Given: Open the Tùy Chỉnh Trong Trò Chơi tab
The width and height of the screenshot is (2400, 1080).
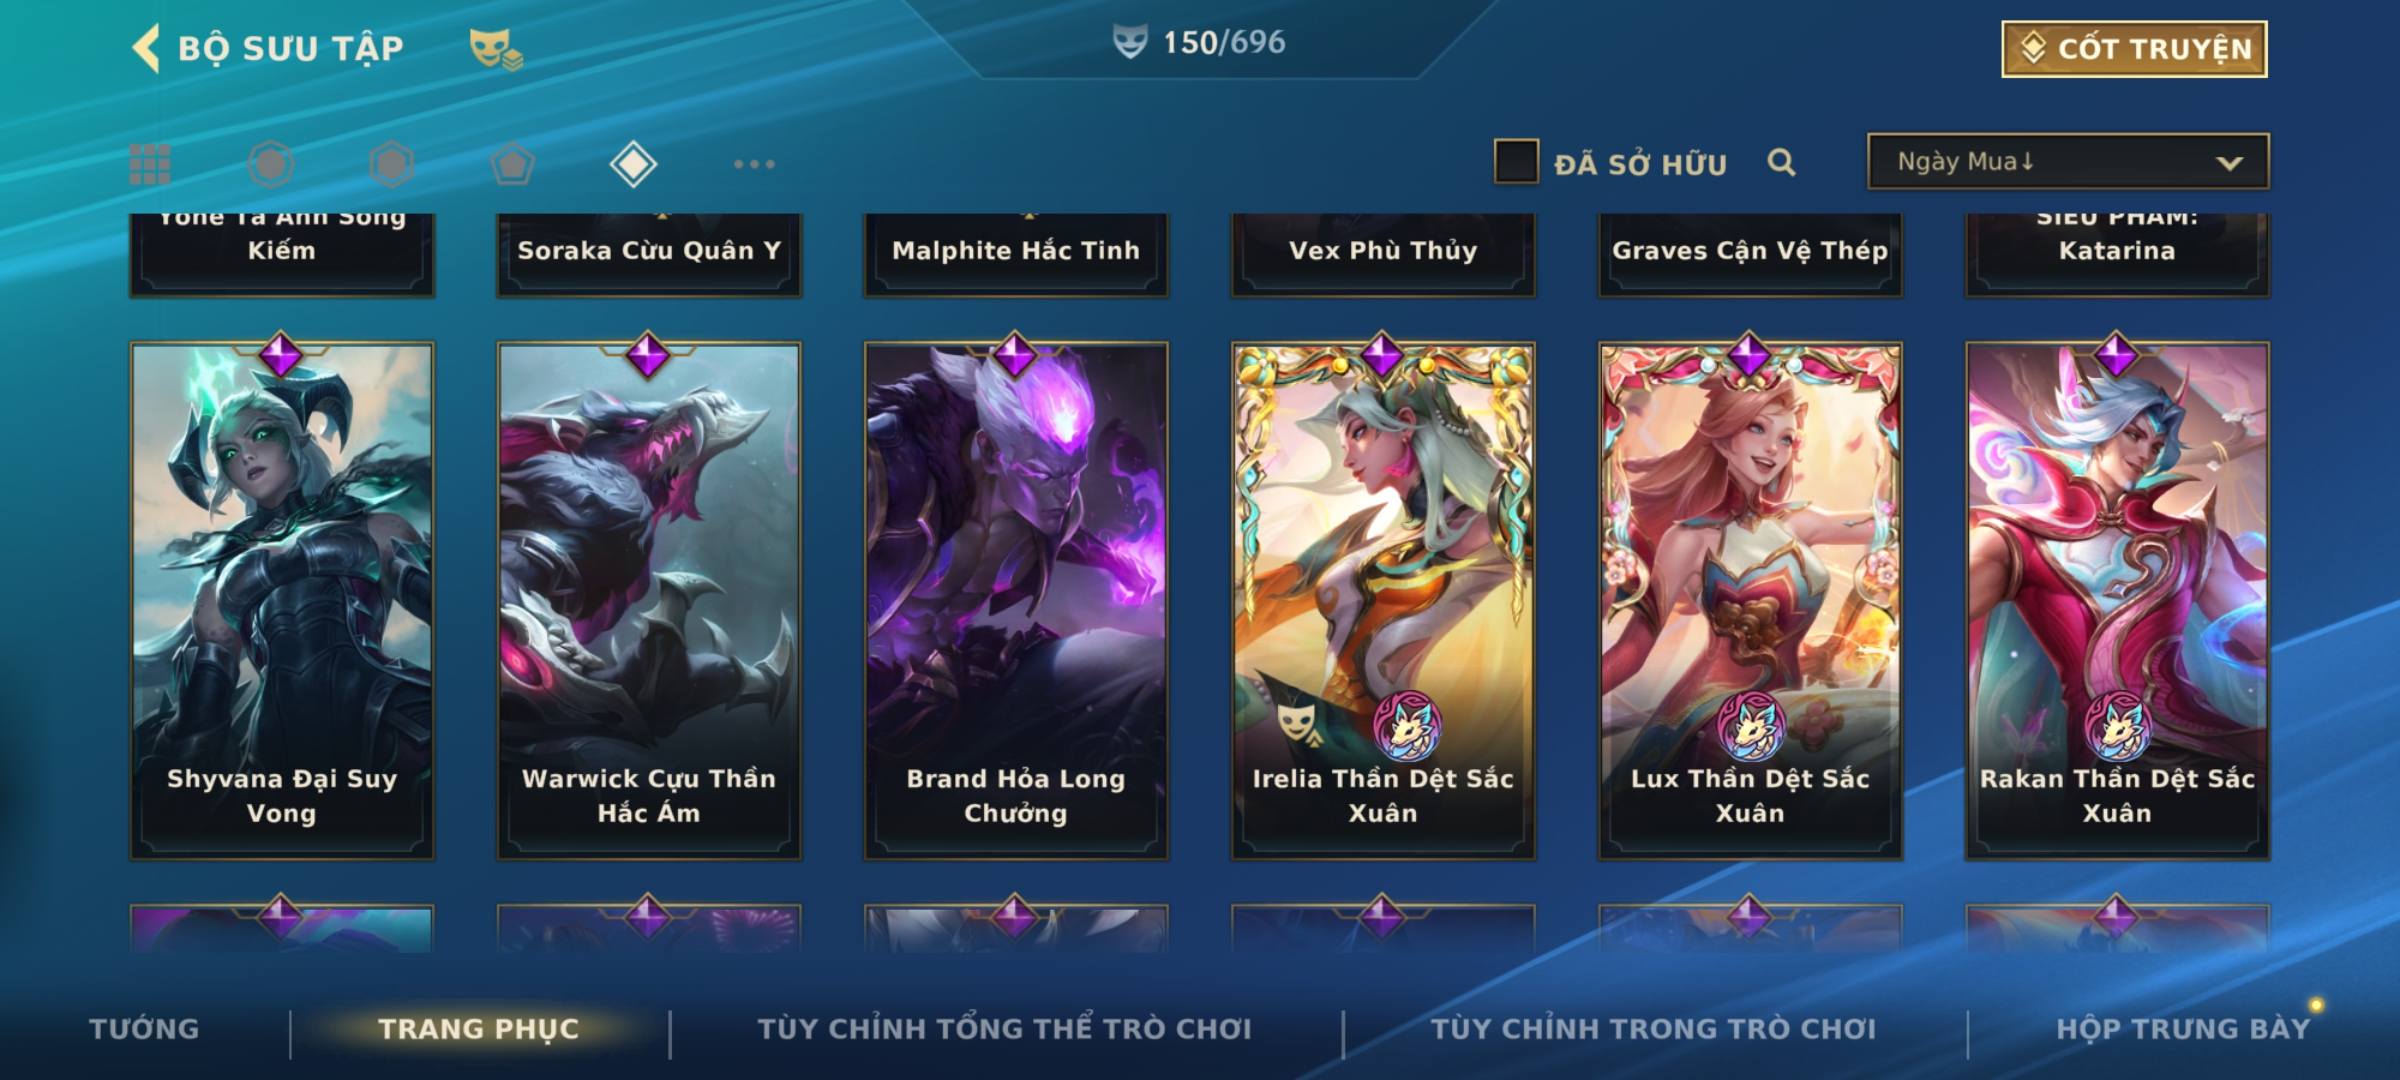Looking at the screenshot, I should point(1653,1029).
